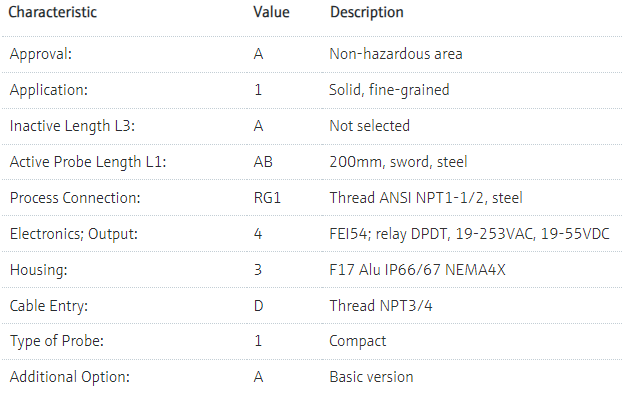Click Basic version in Additional Option row
Screen dimensions: 622x396
(371, 377)
